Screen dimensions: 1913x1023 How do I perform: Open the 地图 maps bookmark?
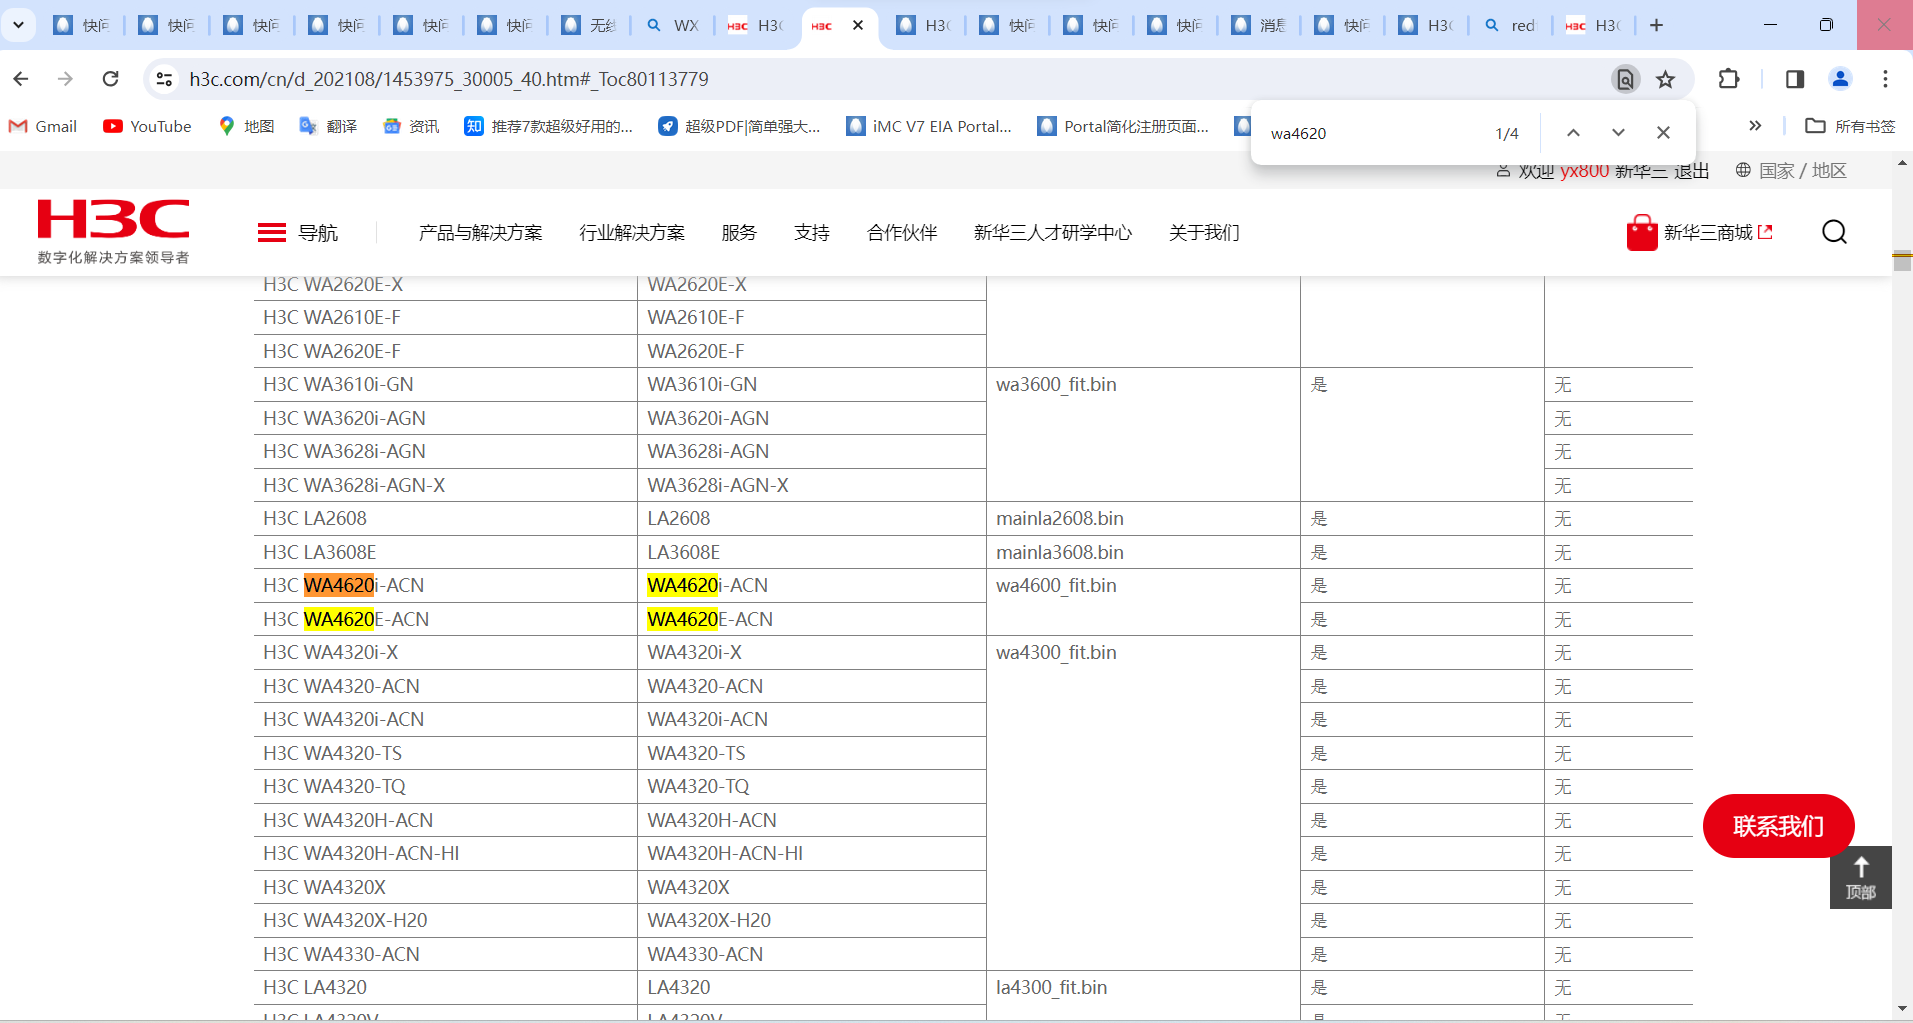247,126
